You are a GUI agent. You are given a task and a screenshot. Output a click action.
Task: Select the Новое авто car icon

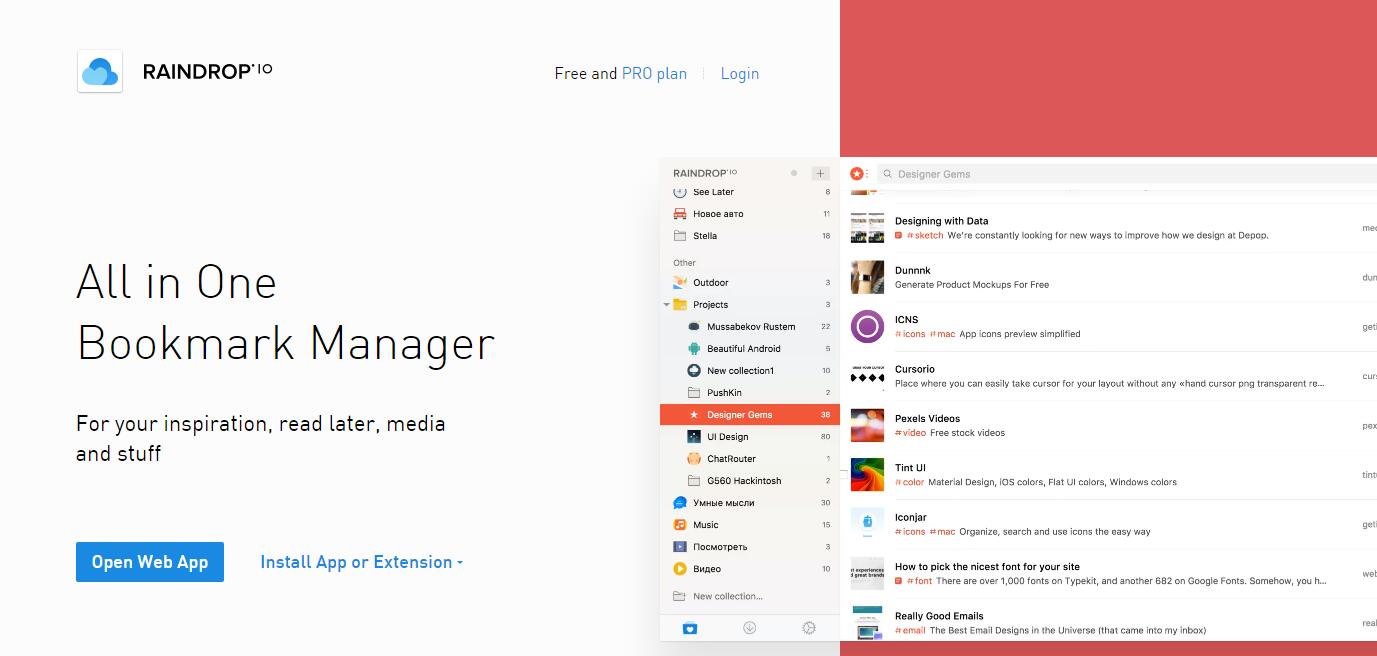point(680,214)
